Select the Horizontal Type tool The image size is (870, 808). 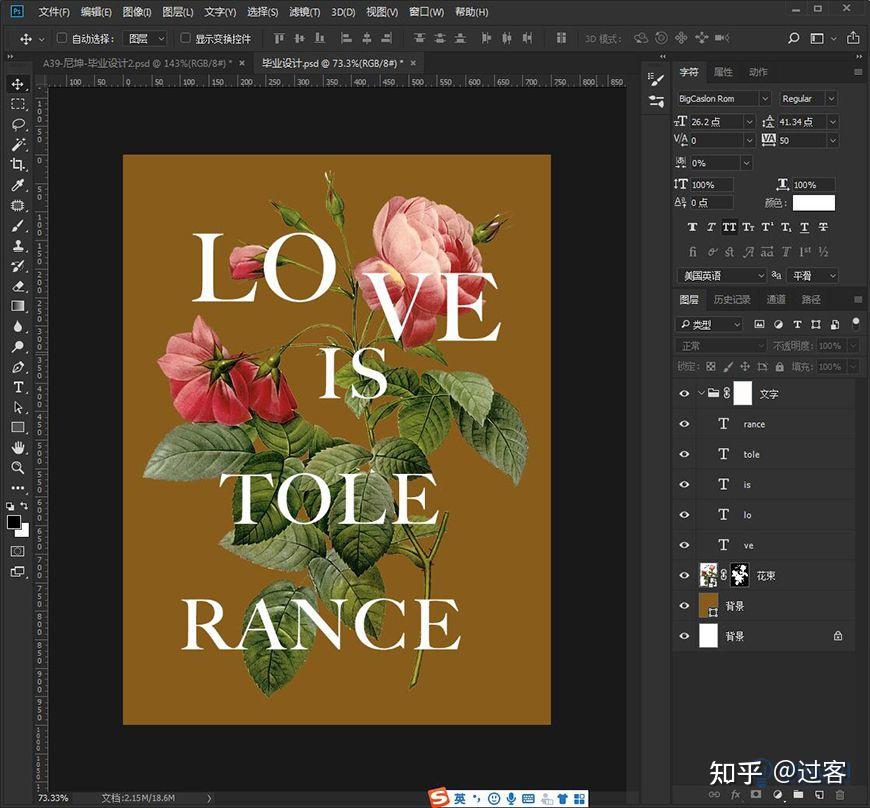[x=18, y=387]
